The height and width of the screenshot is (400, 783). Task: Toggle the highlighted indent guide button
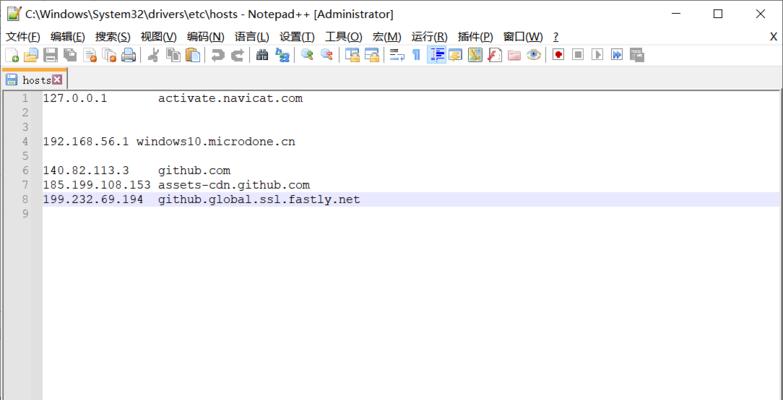[436, 55]
